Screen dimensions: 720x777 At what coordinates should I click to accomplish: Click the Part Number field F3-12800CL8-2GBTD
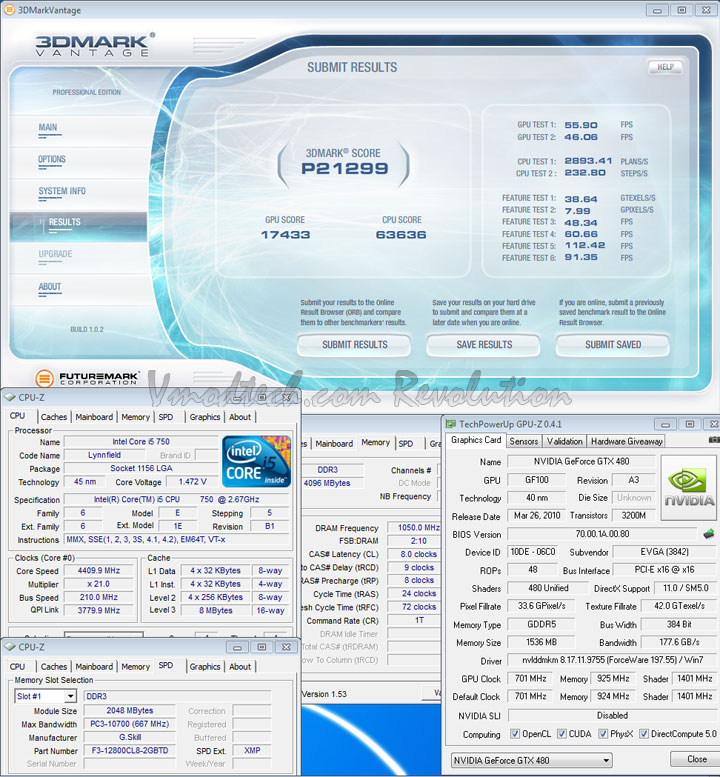point(130,751)
